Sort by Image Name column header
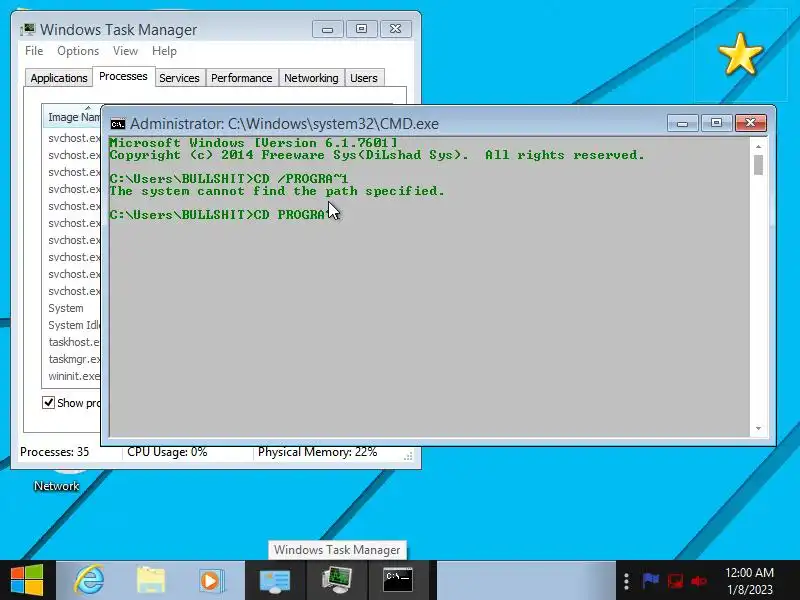 tap(72, 117)
